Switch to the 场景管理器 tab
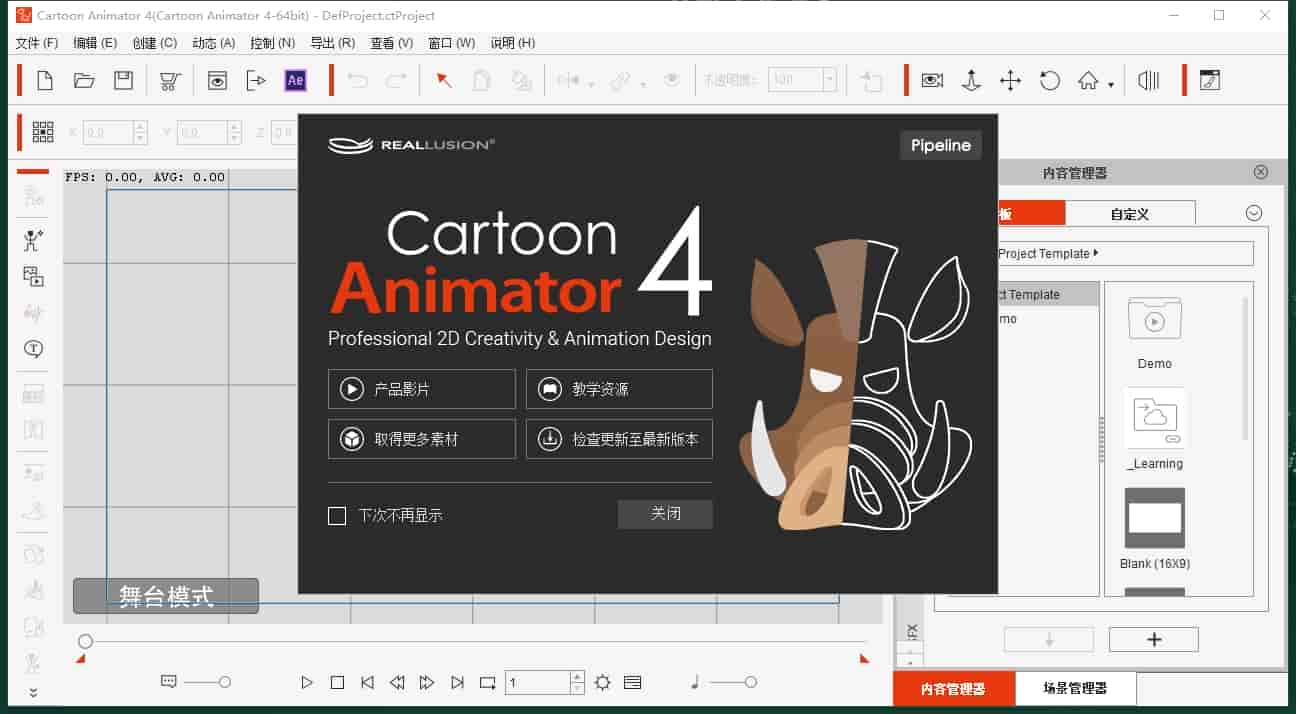The width and height of the screenshot is (1296, 714). tap(1075, 688)
